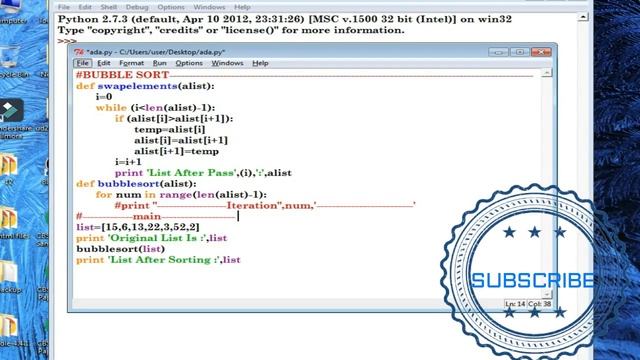Click Python Shell scrollbar up arrow
The height and width of the screenshot is (360, 640).
tap(583, 17)
